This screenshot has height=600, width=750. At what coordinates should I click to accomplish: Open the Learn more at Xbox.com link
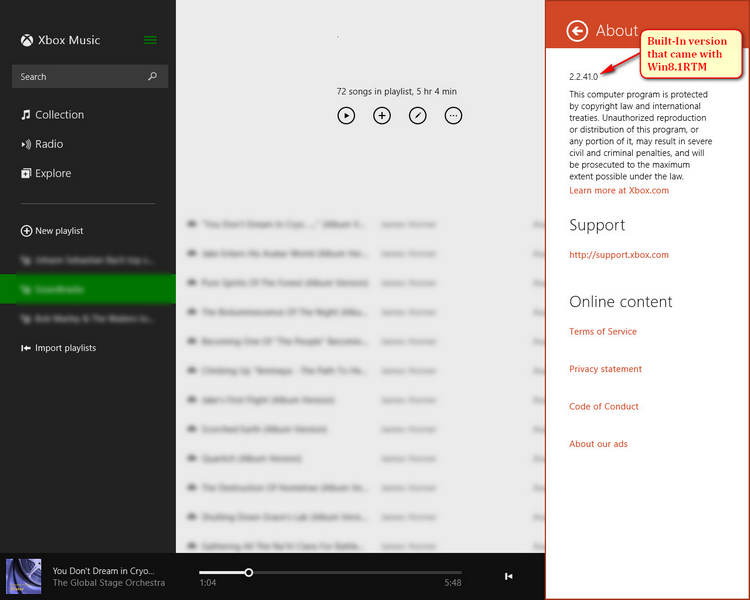coord(619,190)
